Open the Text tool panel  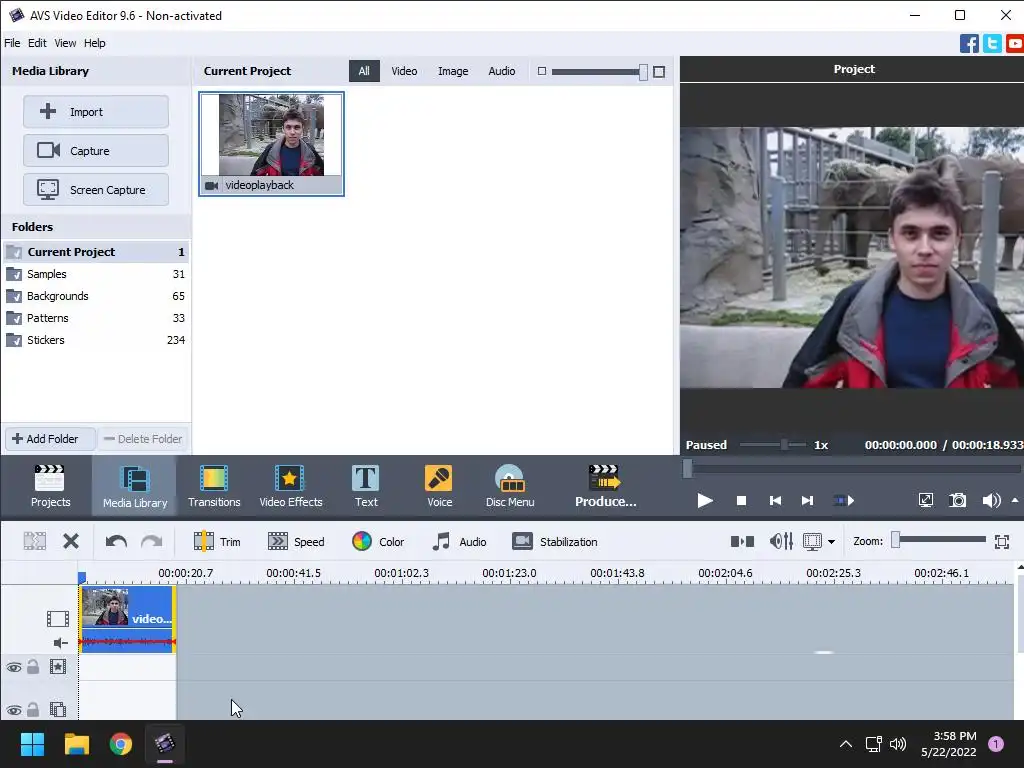[x=366, y=486]
